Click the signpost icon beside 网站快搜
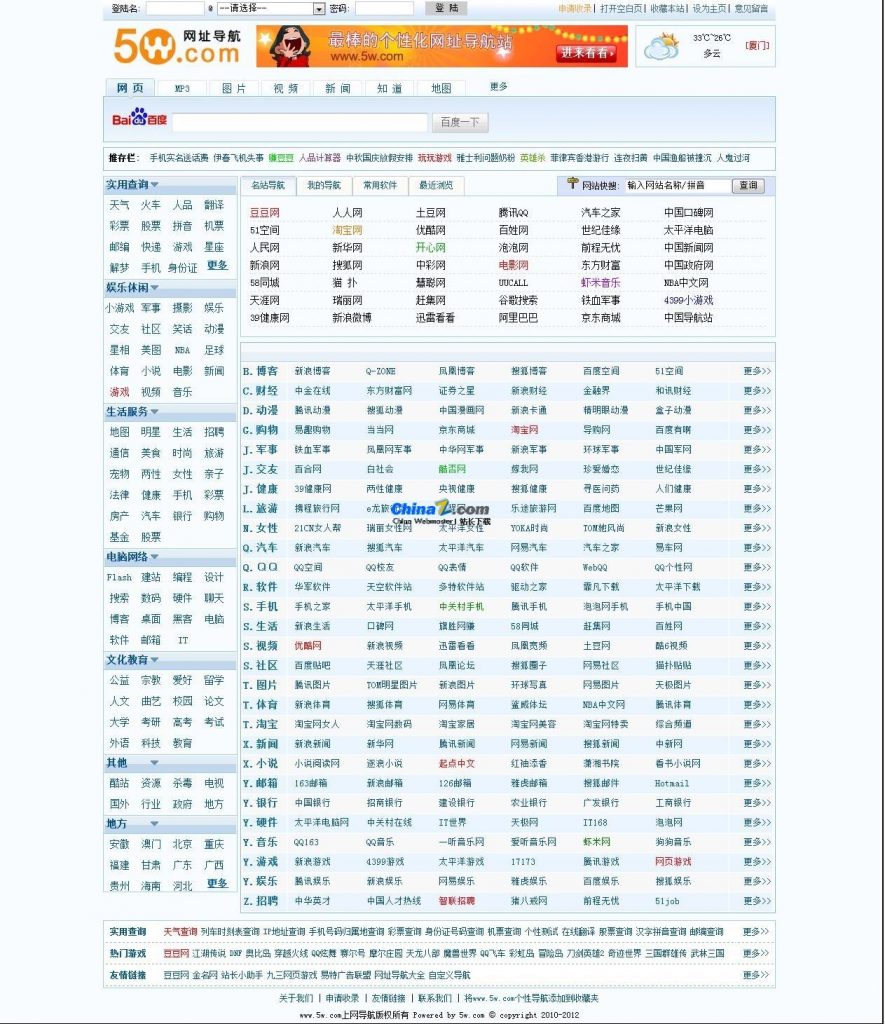Image resolution: width=885 pixels, height=1024 pixels. coord(573,184)
